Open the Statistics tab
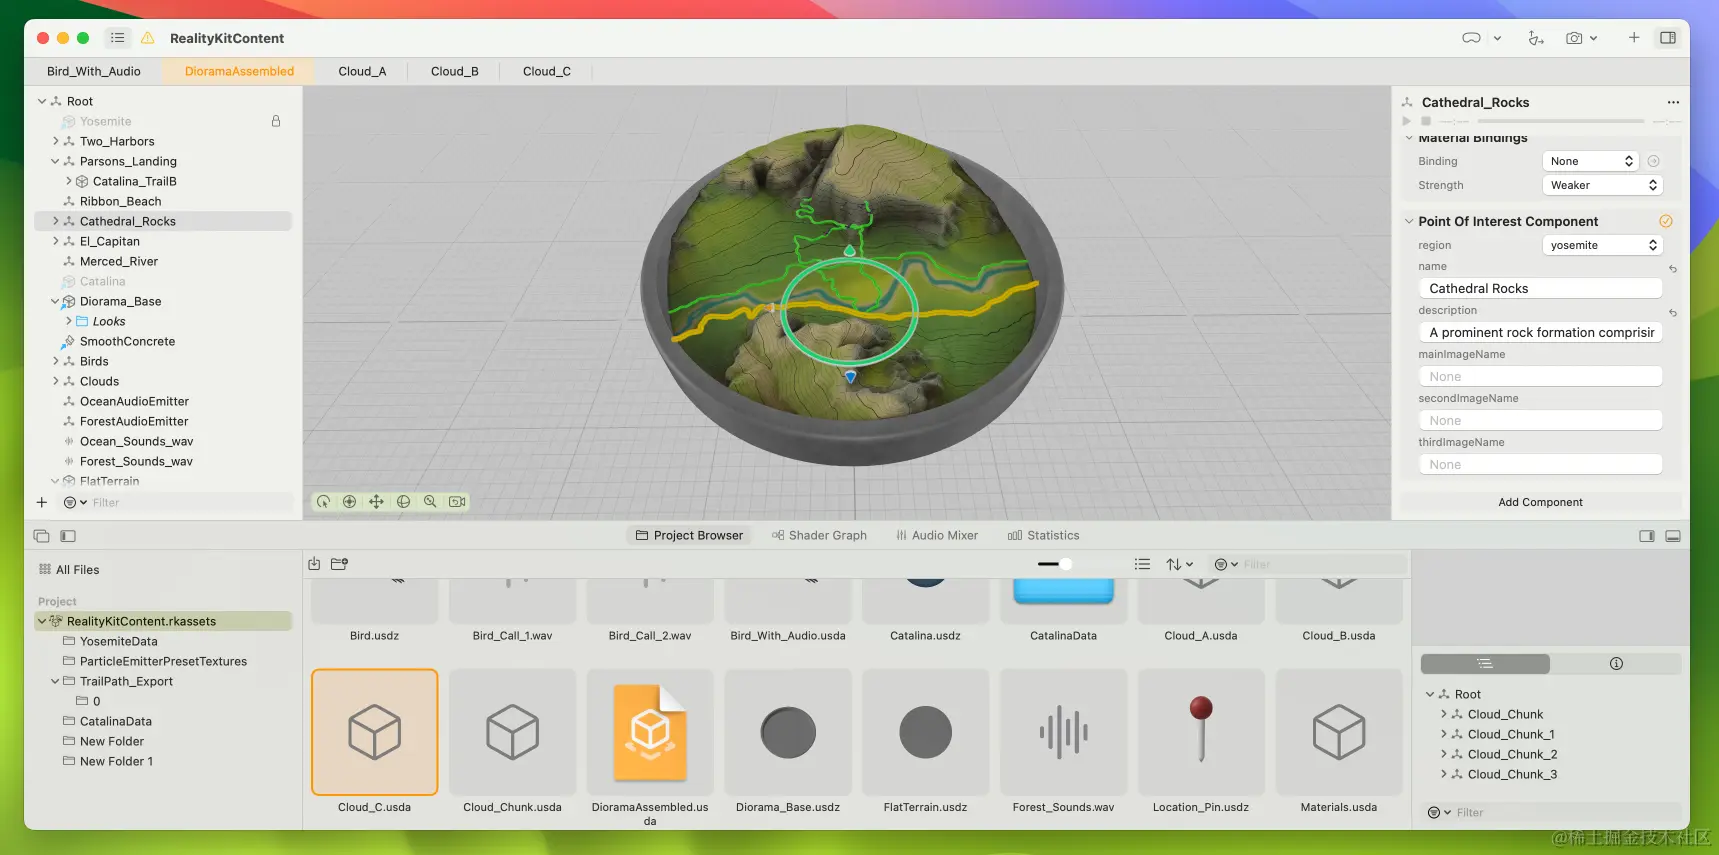 pyautogui.click(x=1044, y=535)
